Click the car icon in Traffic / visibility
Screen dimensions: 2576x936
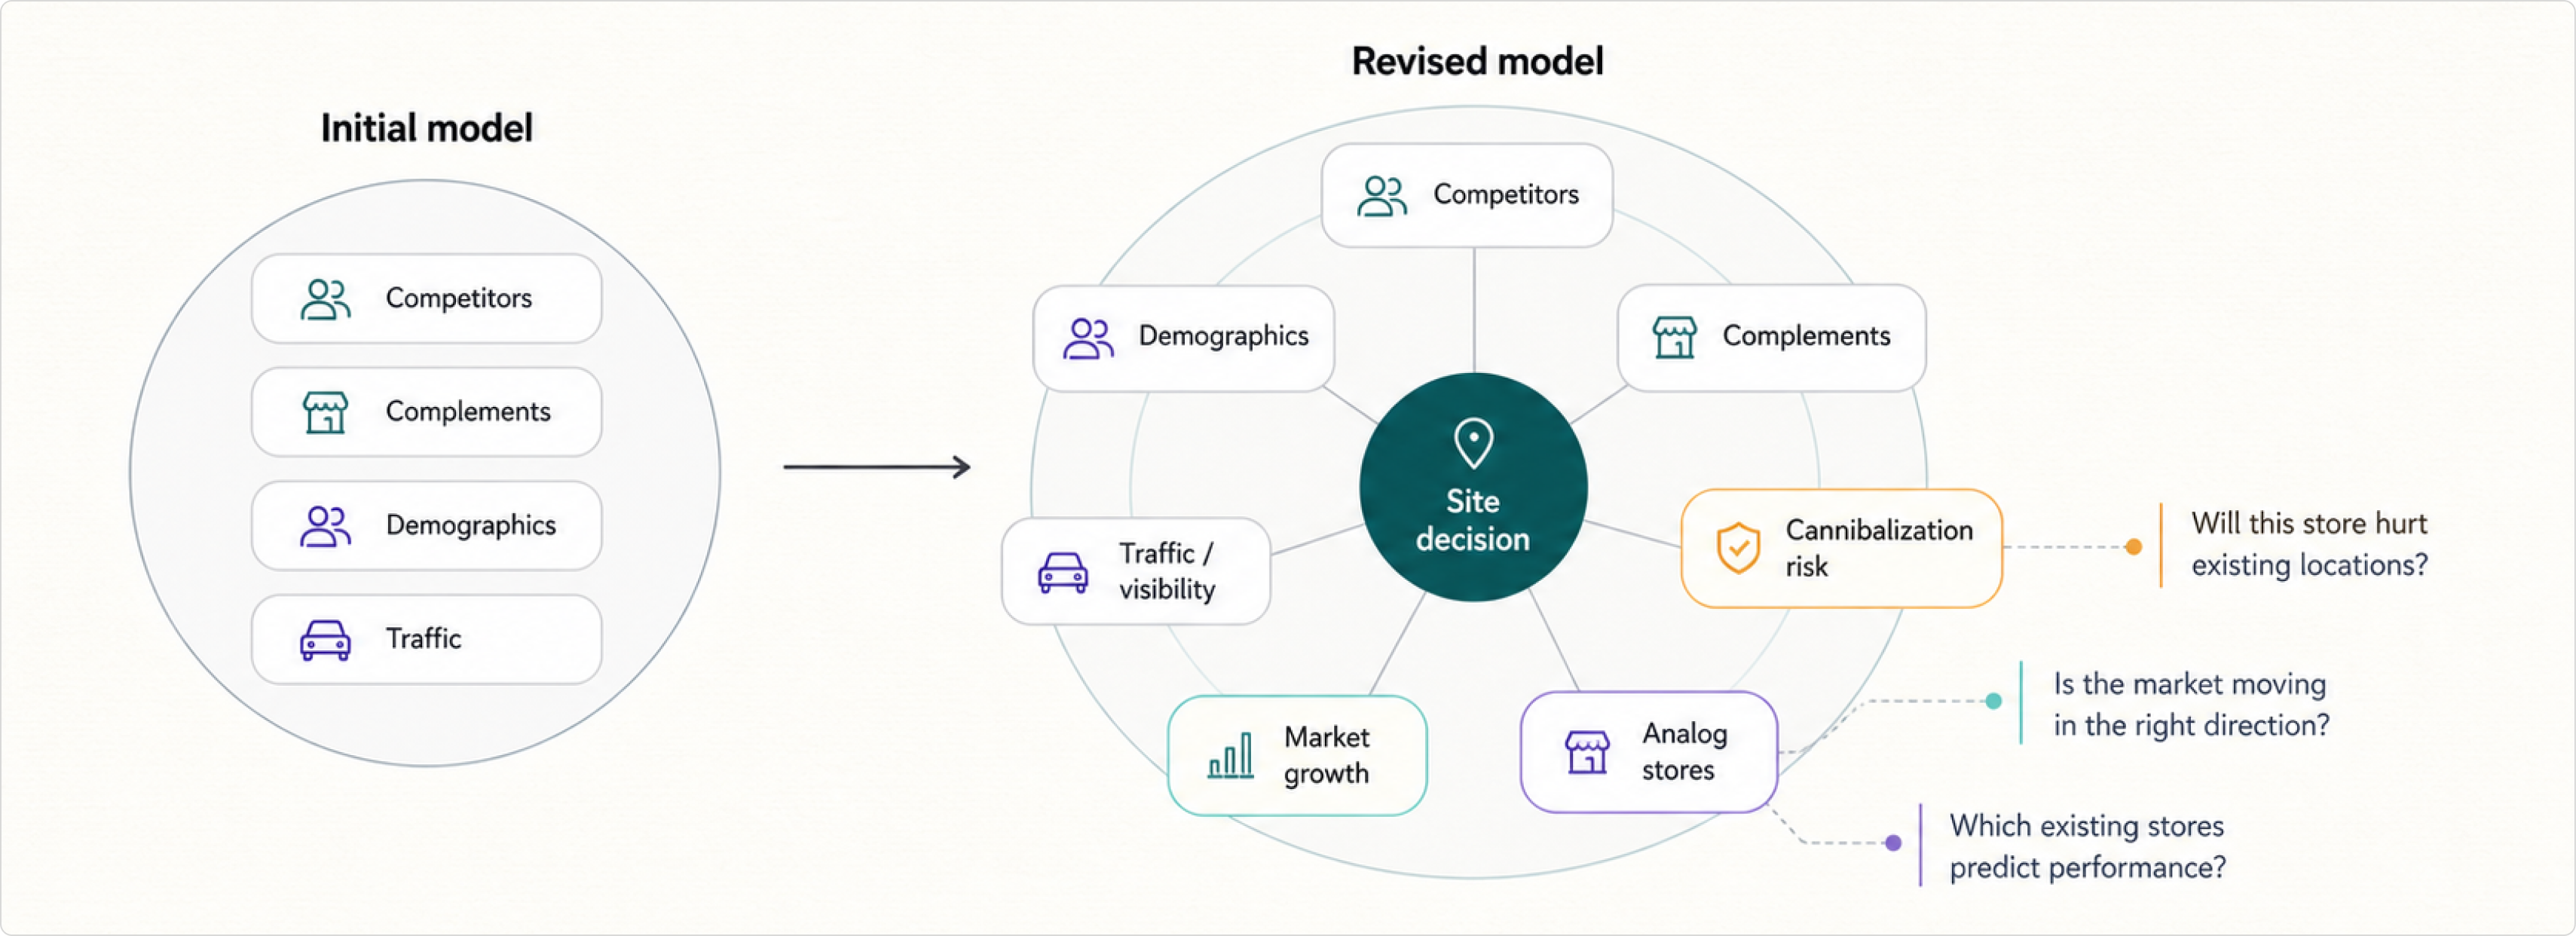(1062, 573)
